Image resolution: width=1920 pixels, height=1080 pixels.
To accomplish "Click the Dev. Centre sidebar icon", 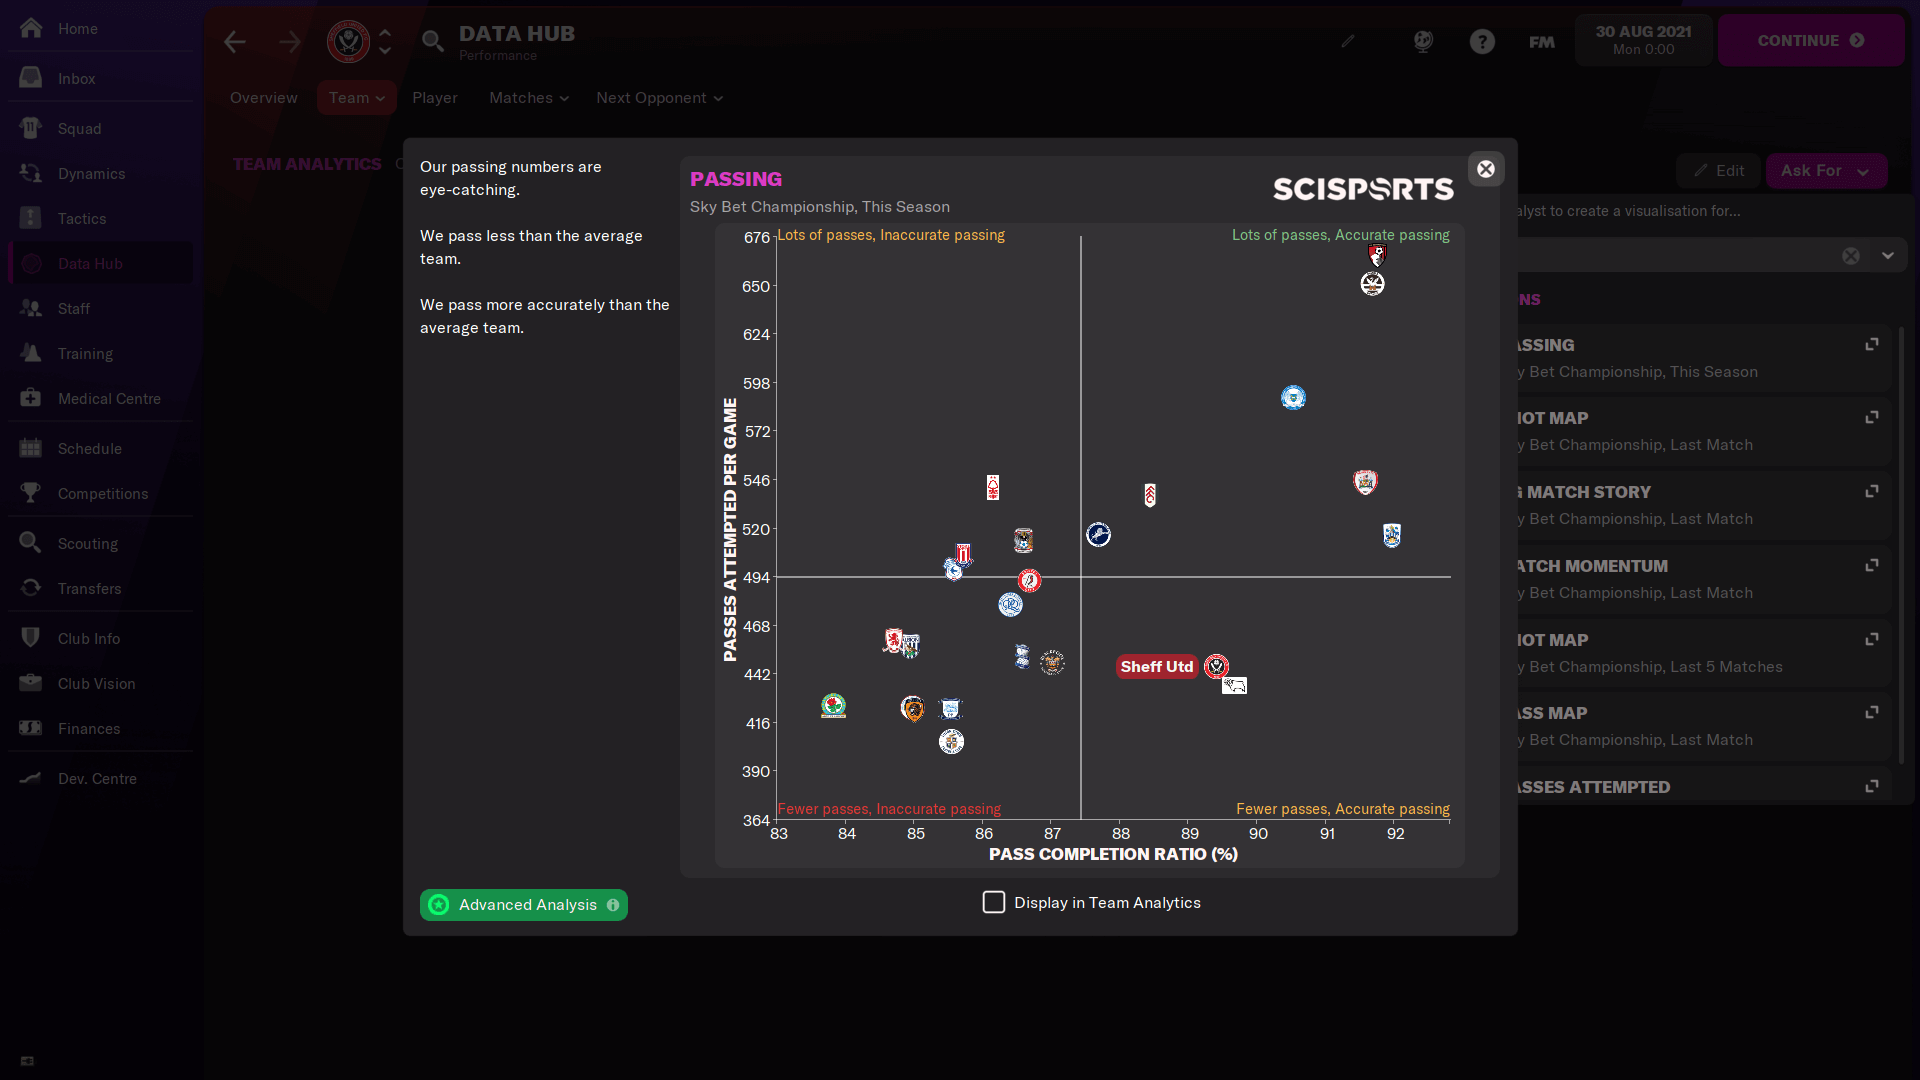I will point(31,778).
